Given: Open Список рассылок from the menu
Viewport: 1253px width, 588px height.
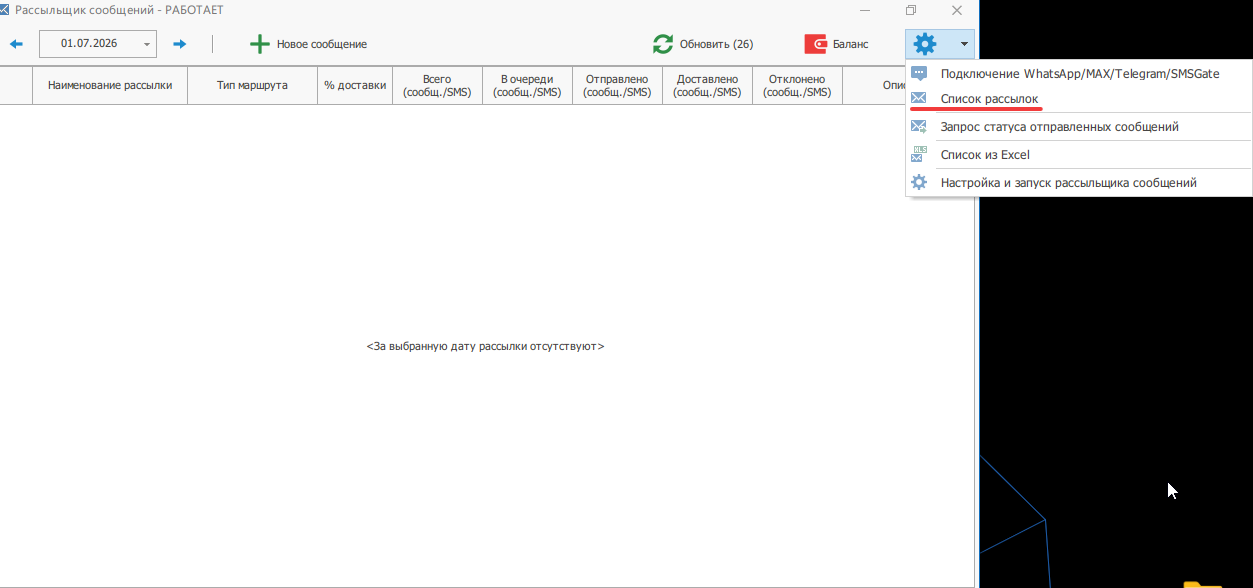Looking at the screenshot, I should [1079, 99].
